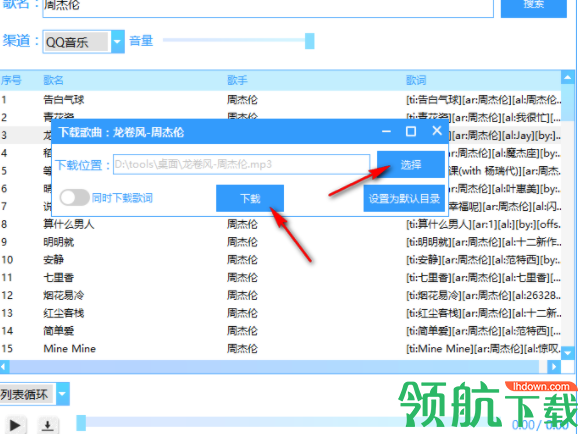This screenshot has height=434, width=578.
Task: Click the down arrow of the vertical scrollbar
Action: point(567,353)
